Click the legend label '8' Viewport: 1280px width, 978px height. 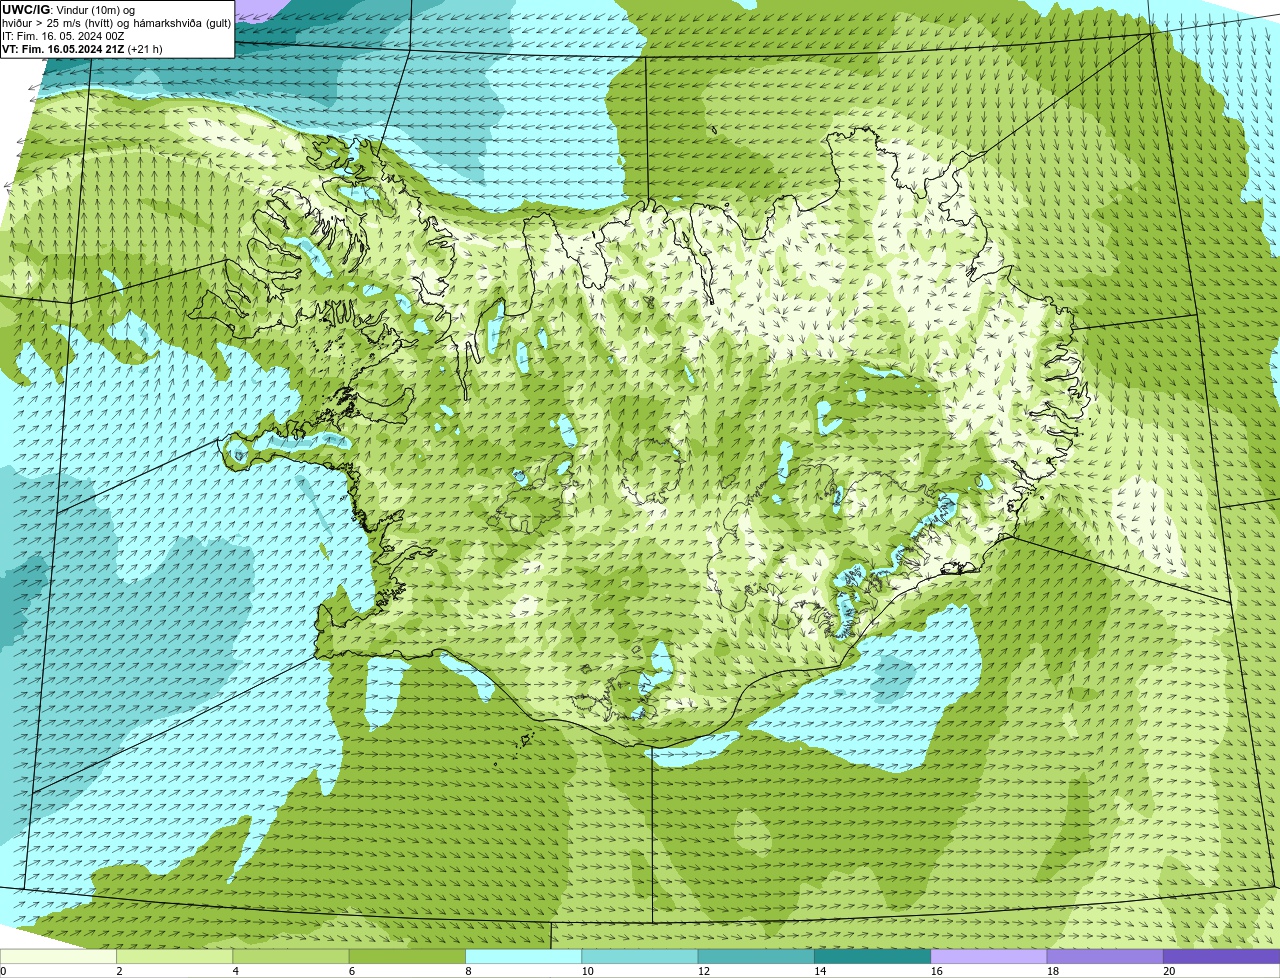pyautogui.click(x=467, y=971)
